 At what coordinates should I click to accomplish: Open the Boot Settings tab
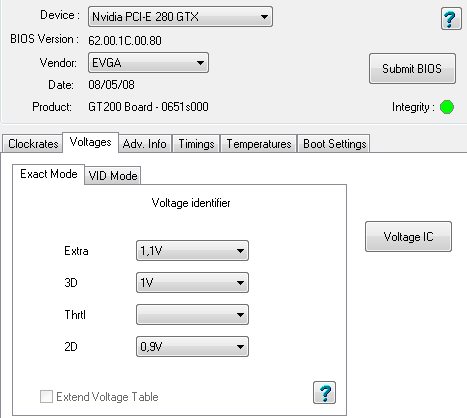point(334,144)
